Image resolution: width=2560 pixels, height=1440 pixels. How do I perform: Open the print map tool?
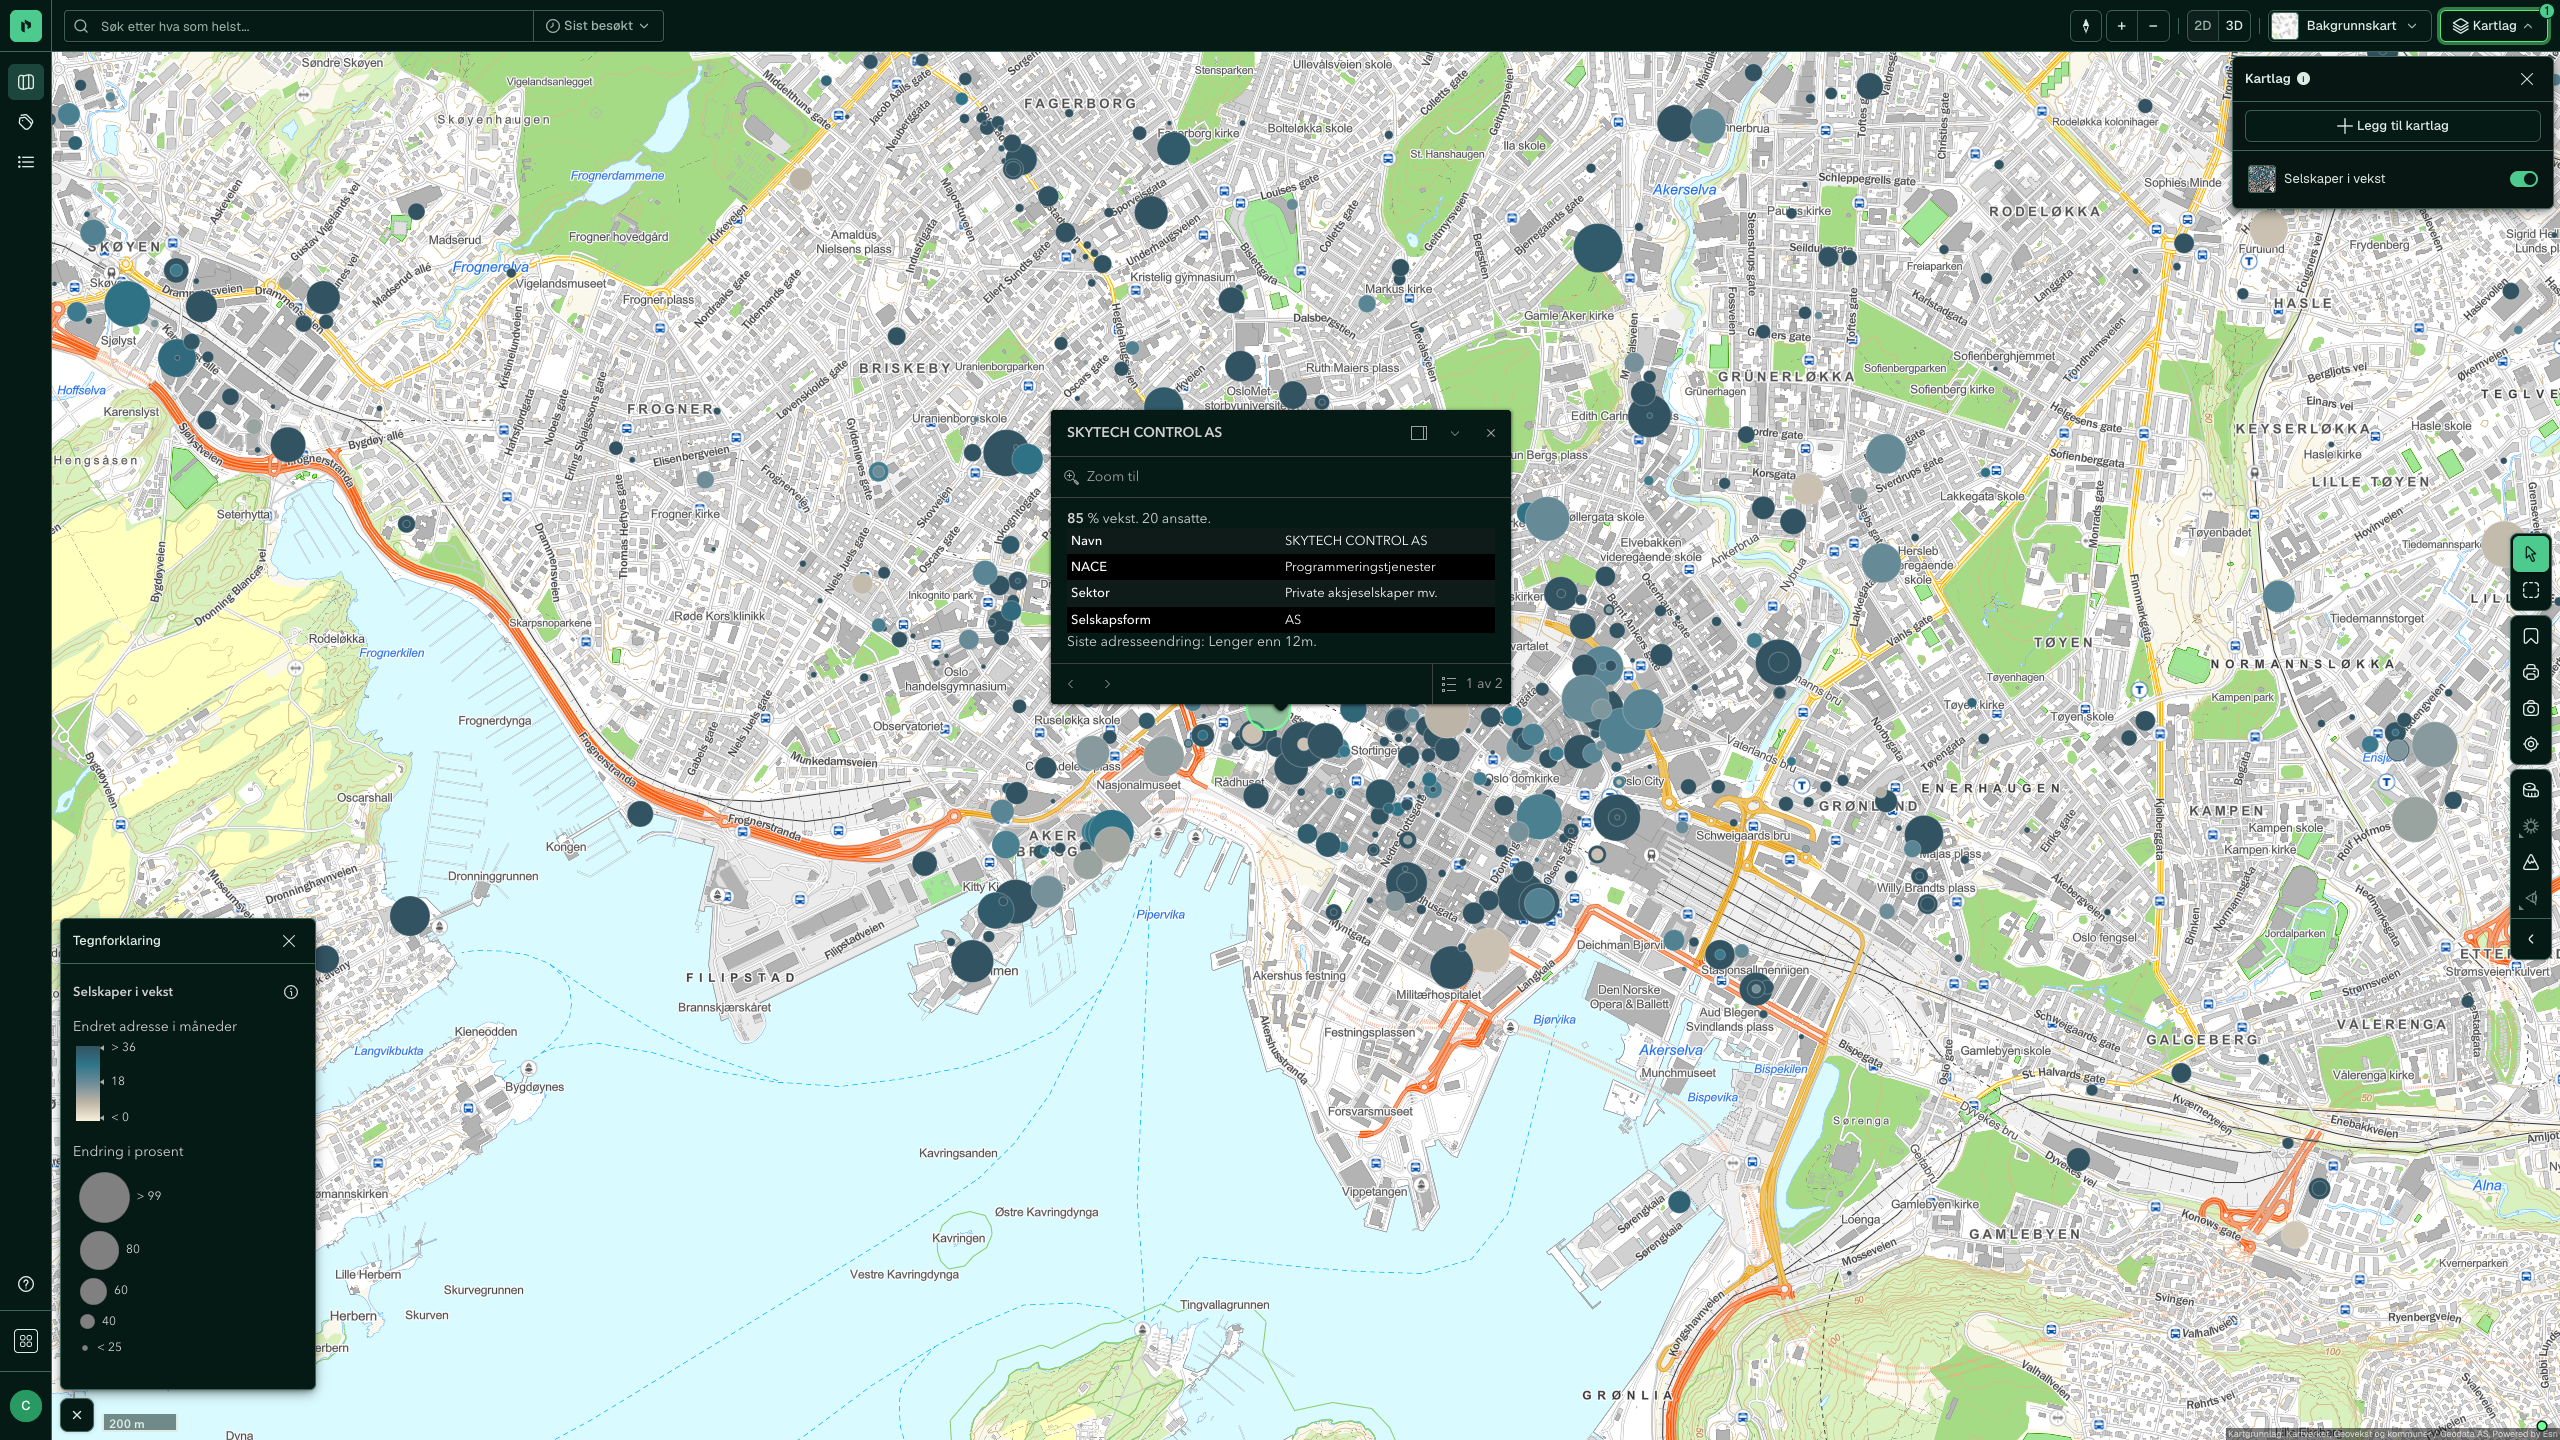[2531, 672]
